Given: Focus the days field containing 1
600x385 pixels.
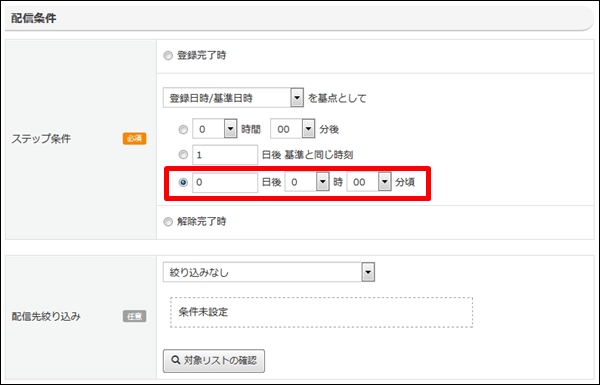Looking at the screenshot, I should point(225,155).
